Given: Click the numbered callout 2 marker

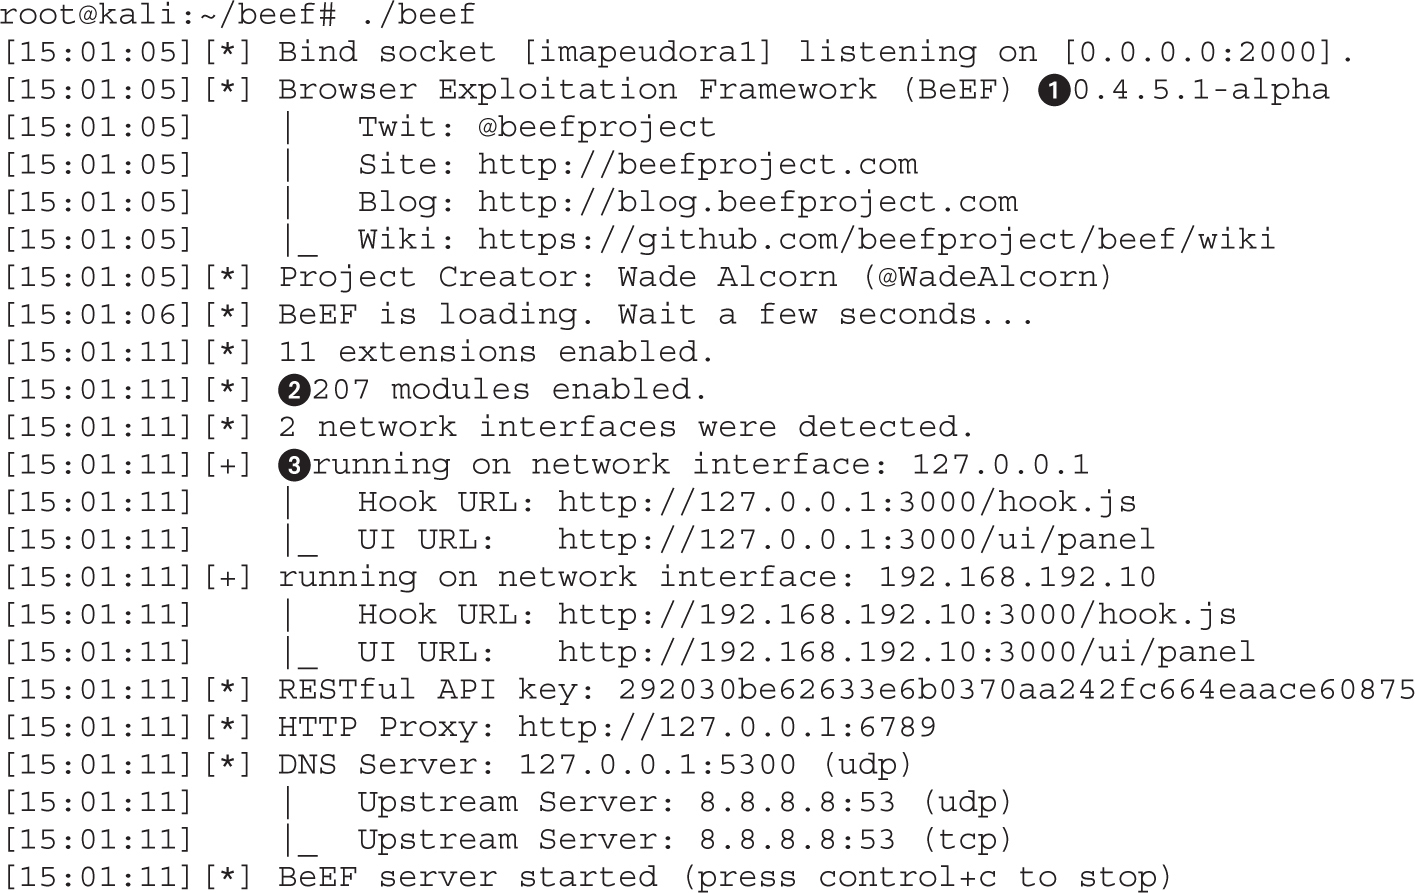Looking at the screenshot, I should point(293,390).
